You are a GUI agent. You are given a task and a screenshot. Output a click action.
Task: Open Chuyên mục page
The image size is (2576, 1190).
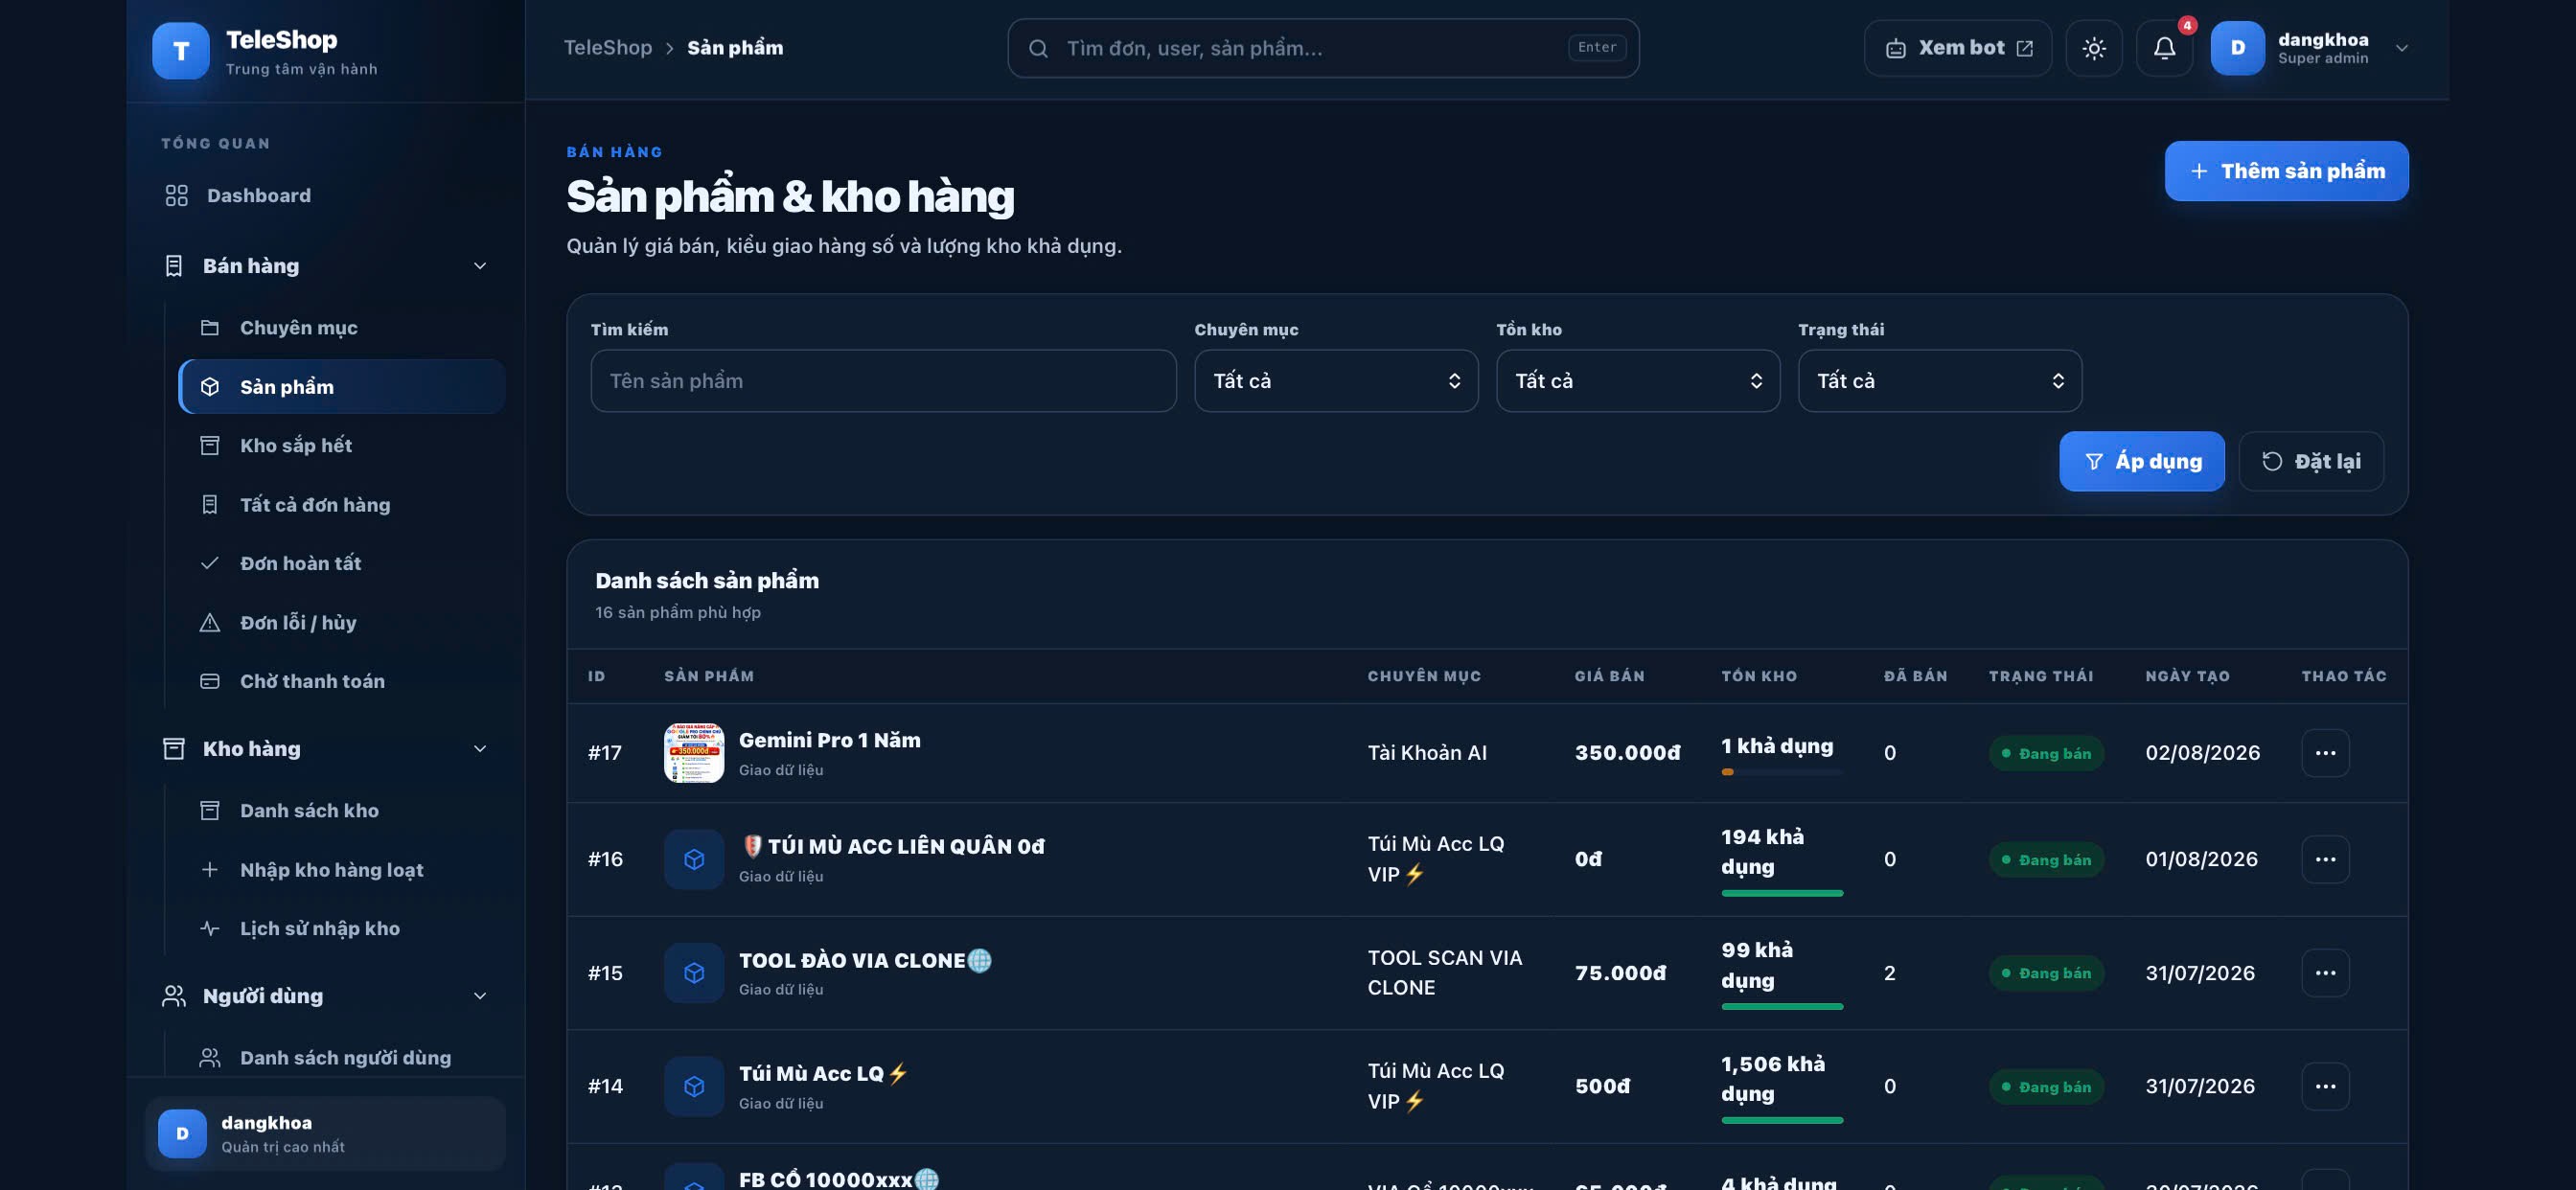[x=341, y=328]
